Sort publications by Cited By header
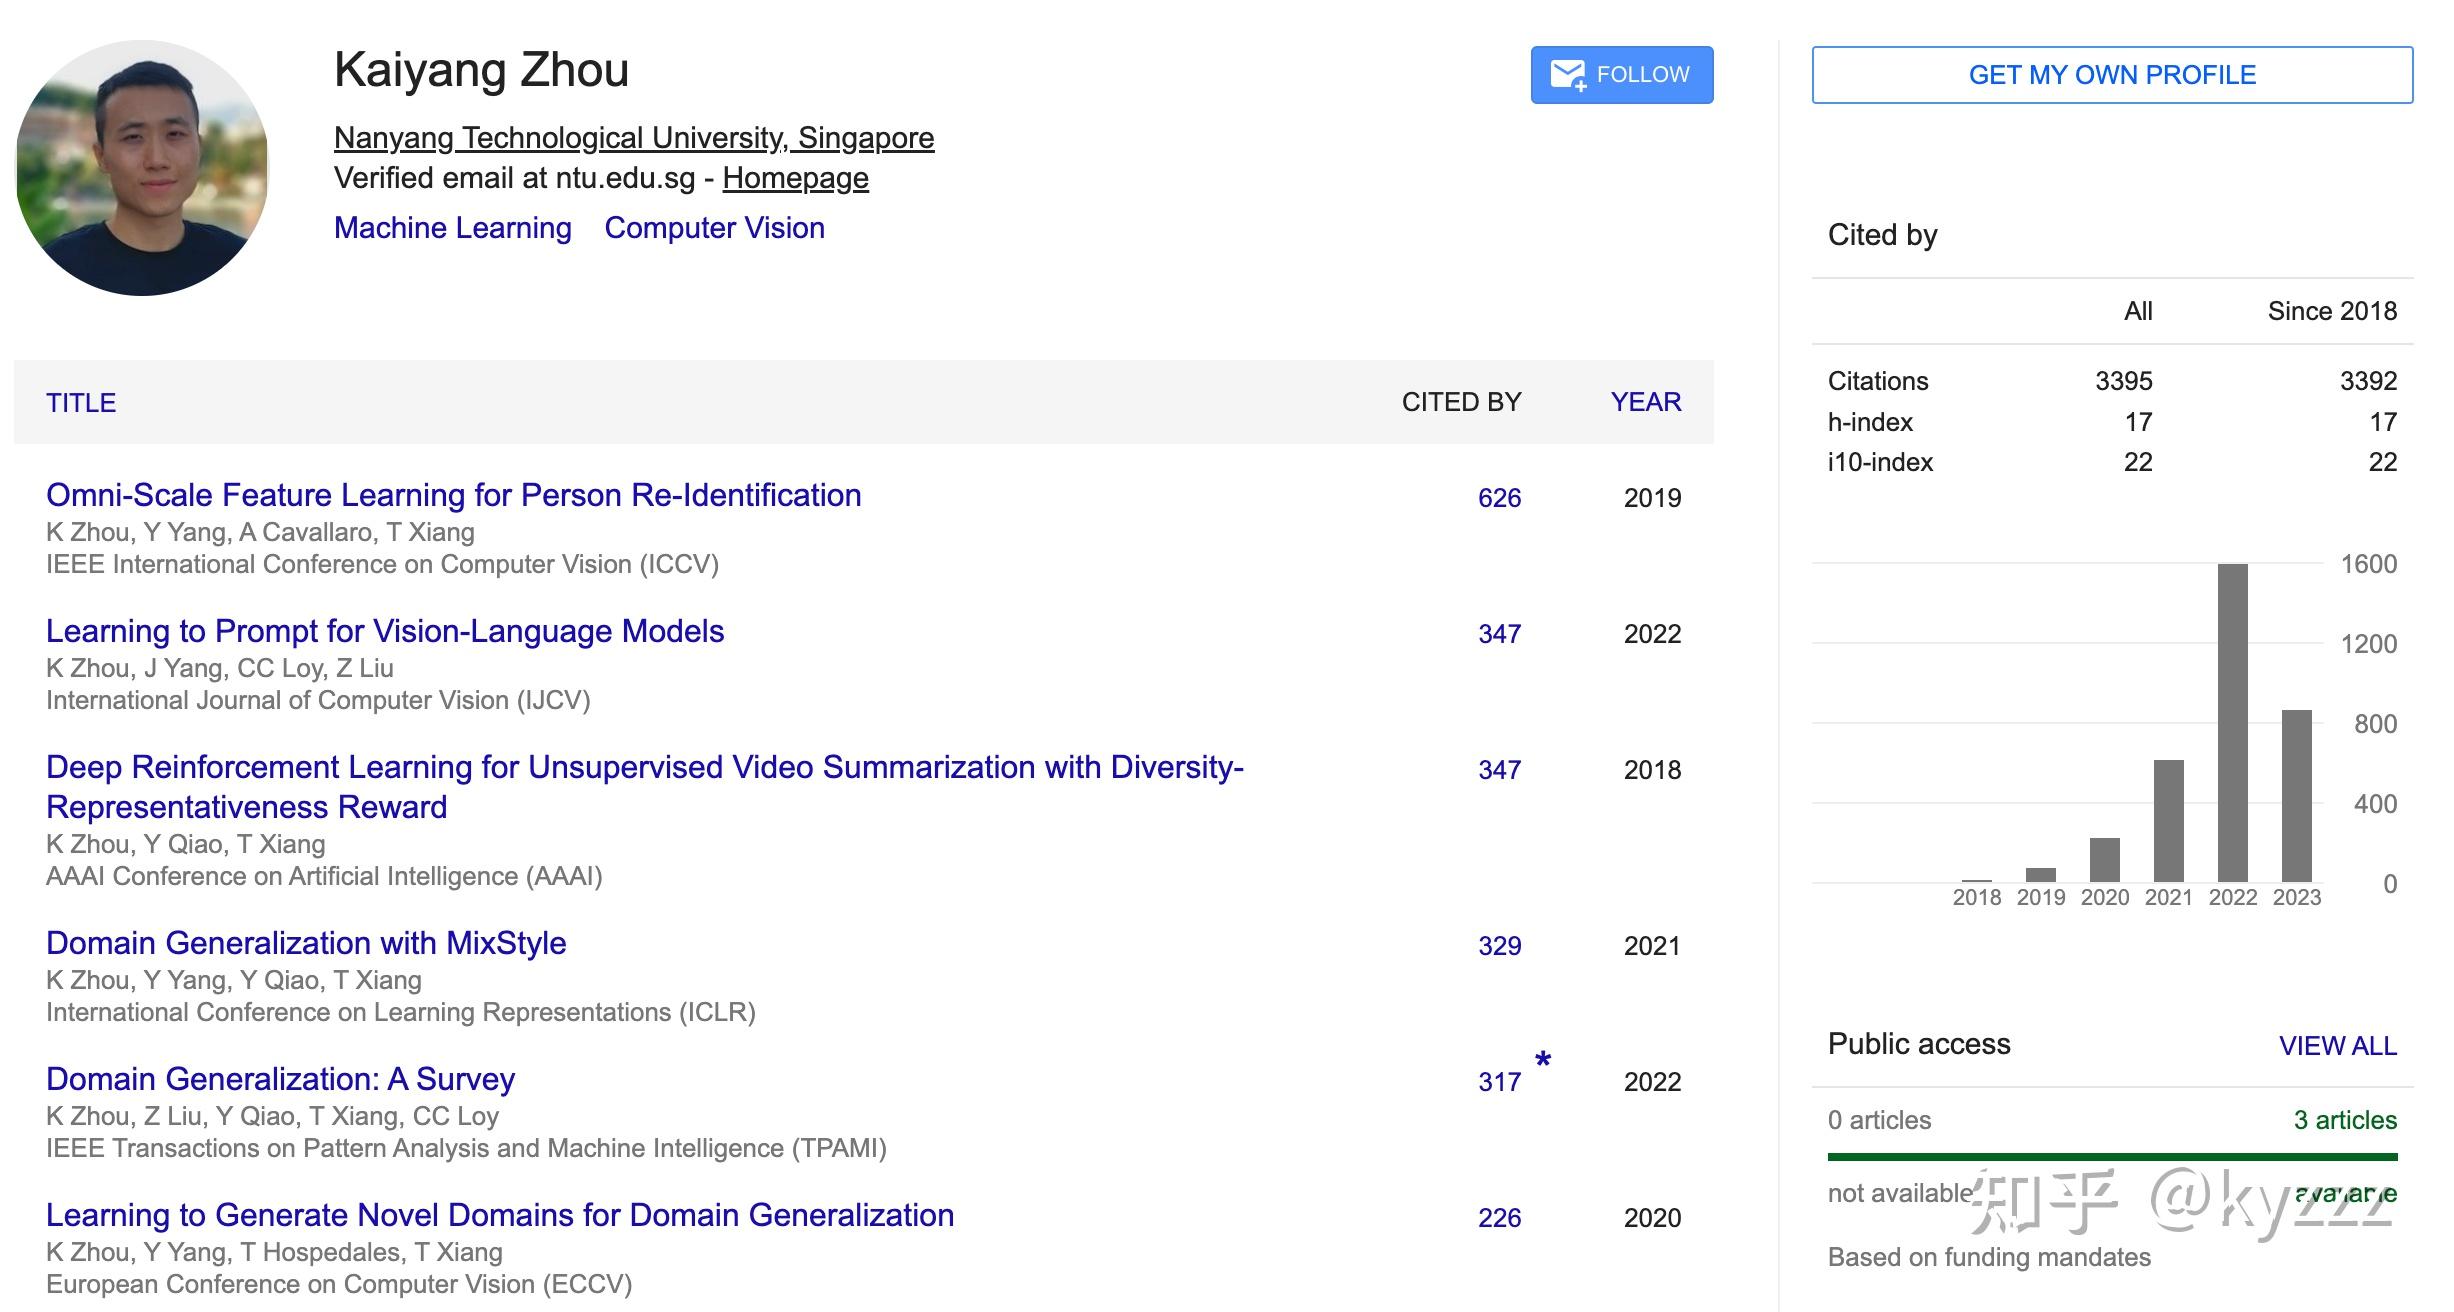Viewport: 2454px width, 1312px height. click(x=1460, y=402)
